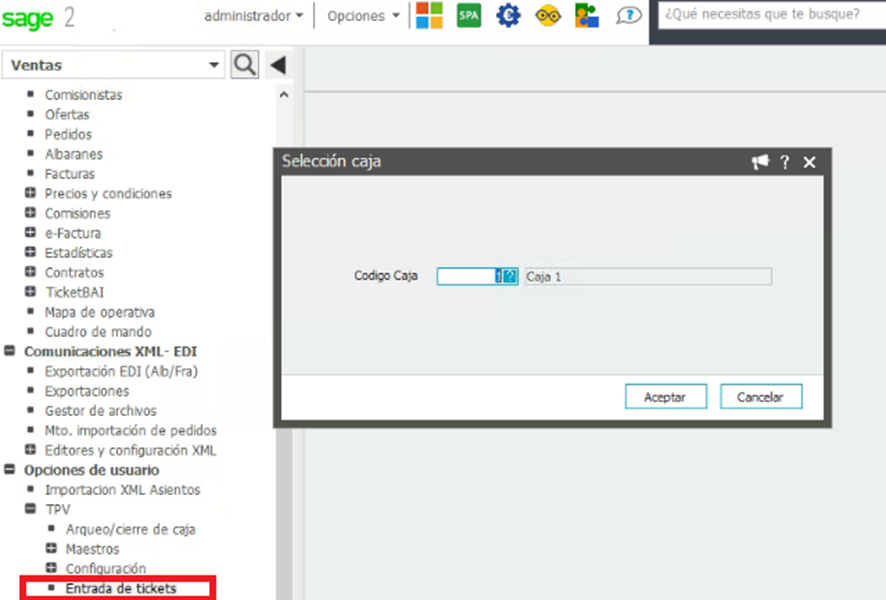Open Ofertas menu item
This screenshot has width=886, height=600.
[67, 115]
